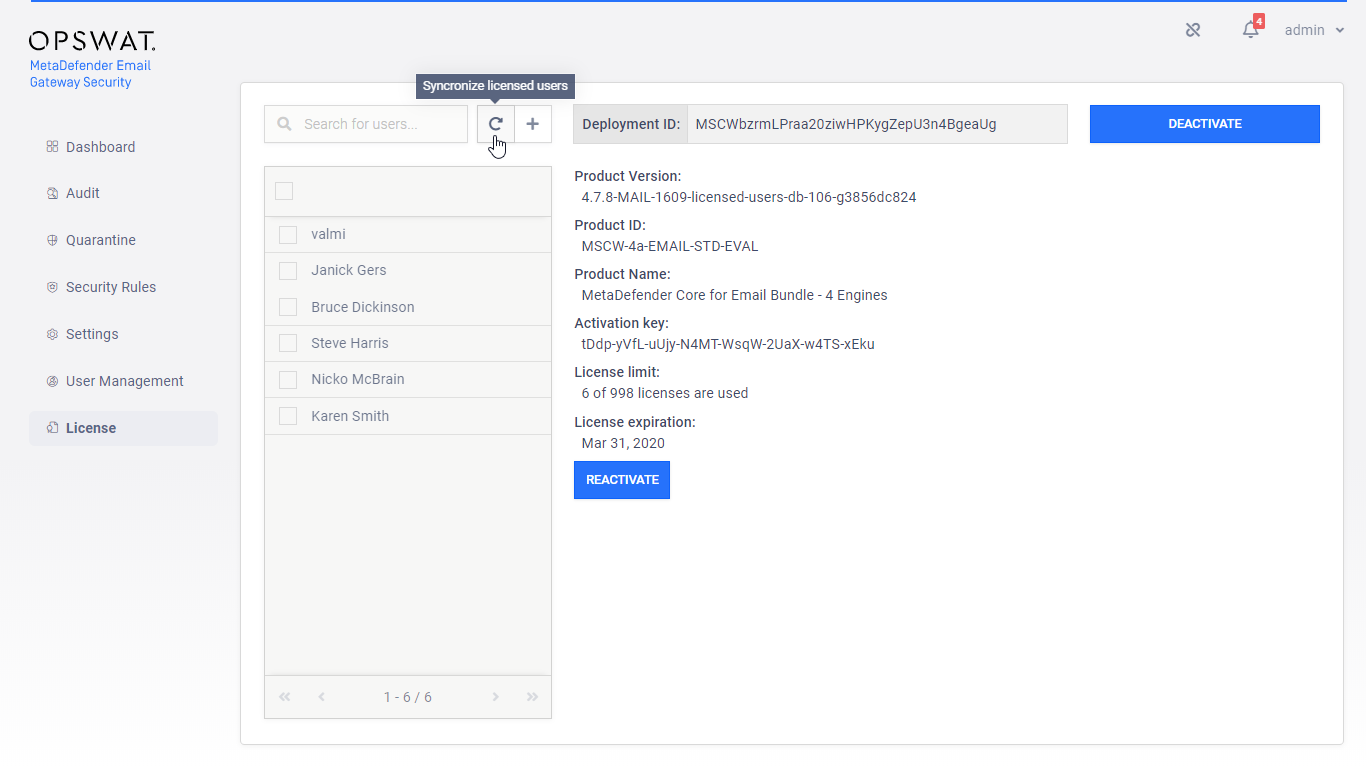Click the Search for users field
The width and height of the screenshot is (1366, 768).
coord(366,124)
